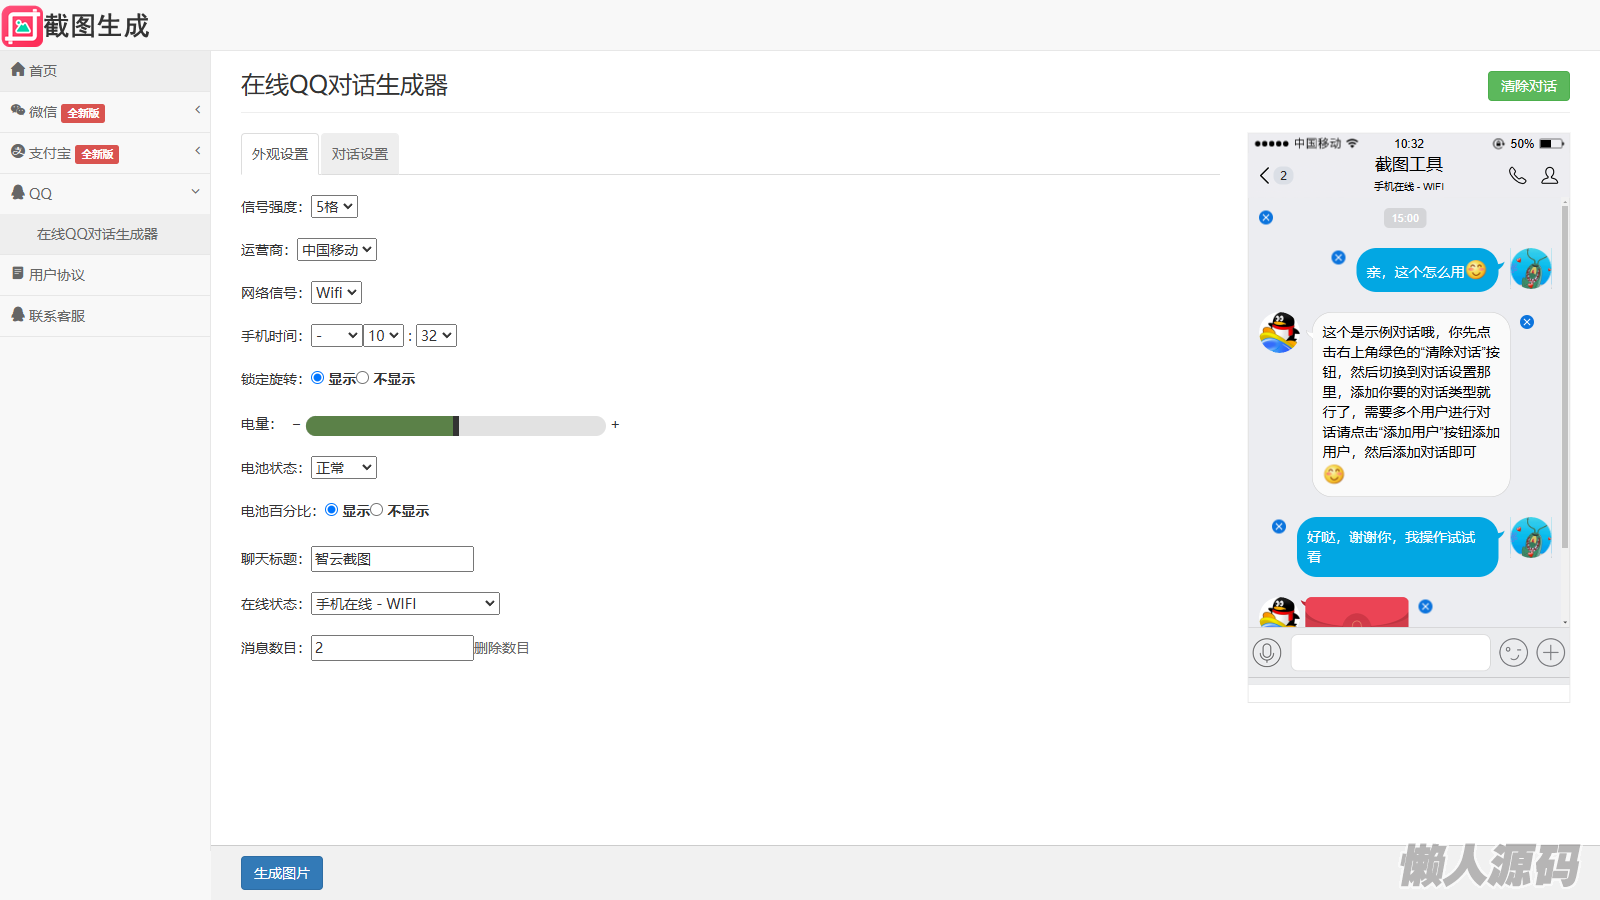
Task: Delete the 15:00 timestamp with blue X
Action: click(x=1266, y=218)
